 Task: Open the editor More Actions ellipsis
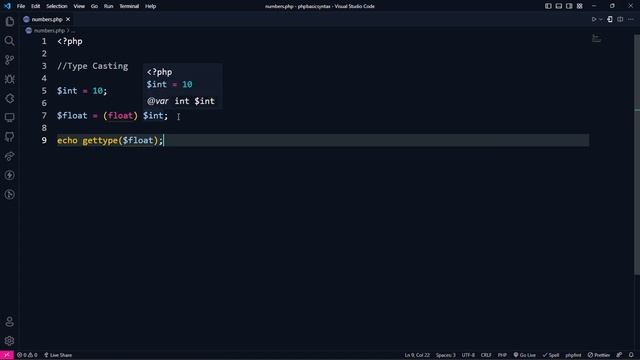tap(631, 19)
